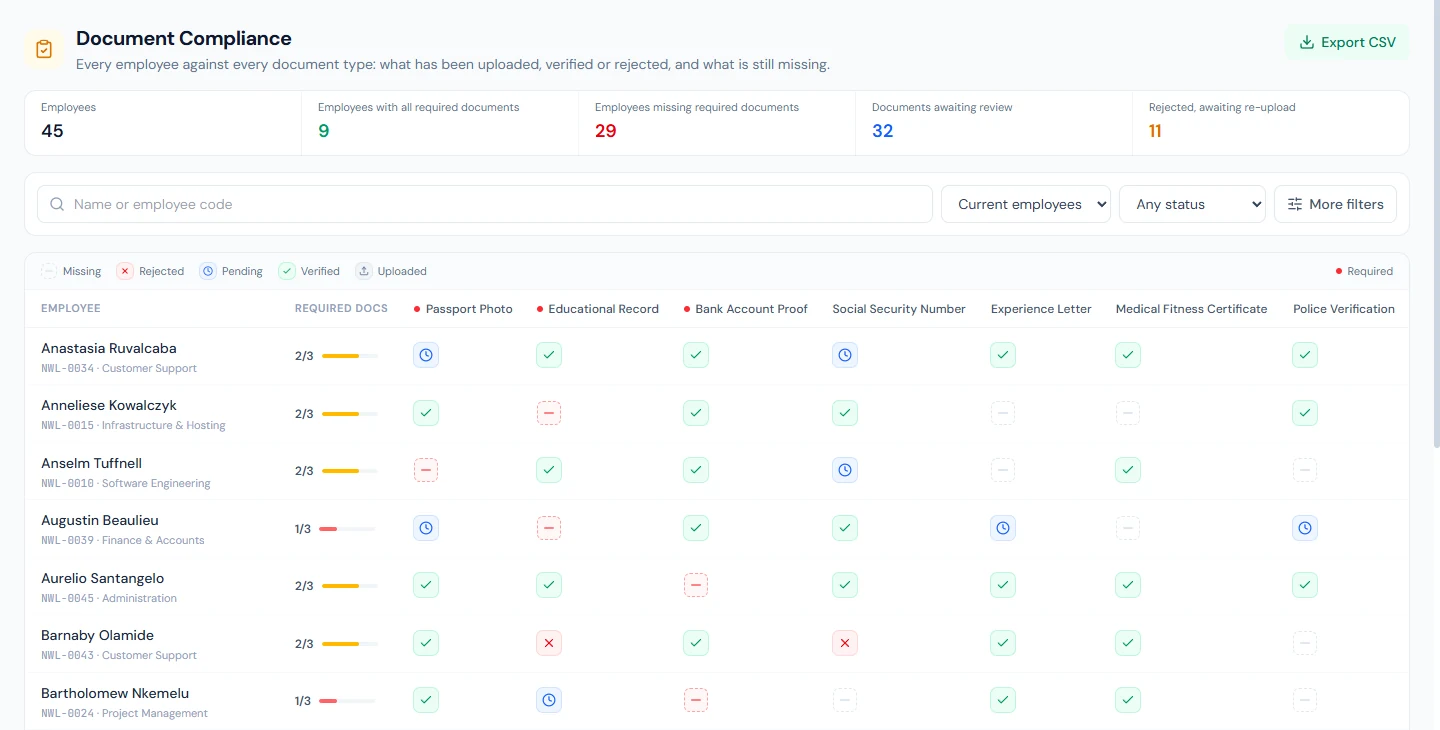The width and height of the screenshot is (1440, 730).
Task: Select employee Anselm Tuffnell
Action: click(92, 463)
